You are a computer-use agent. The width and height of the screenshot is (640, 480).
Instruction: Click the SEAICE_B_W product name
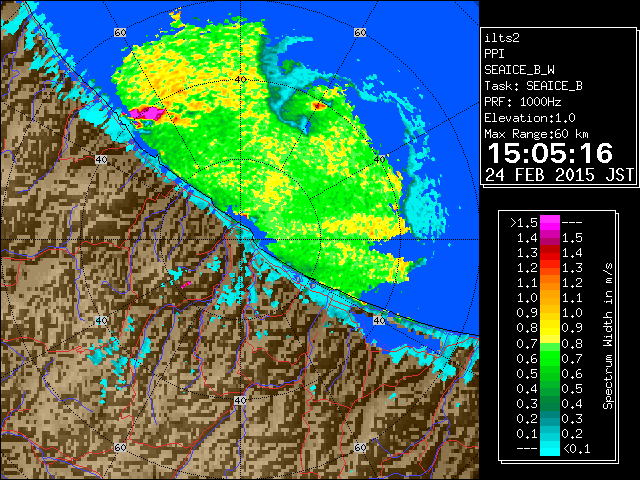[x=519, y=70]
